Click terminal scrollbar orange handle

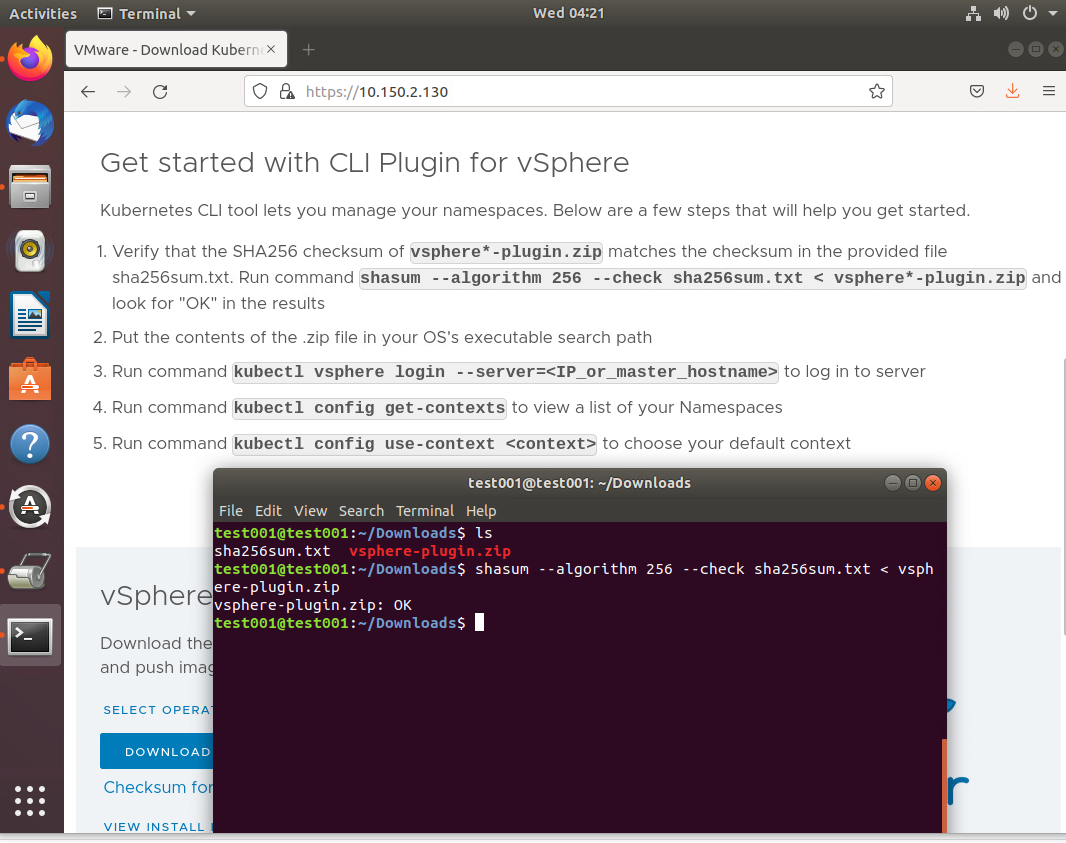(944, 785)
